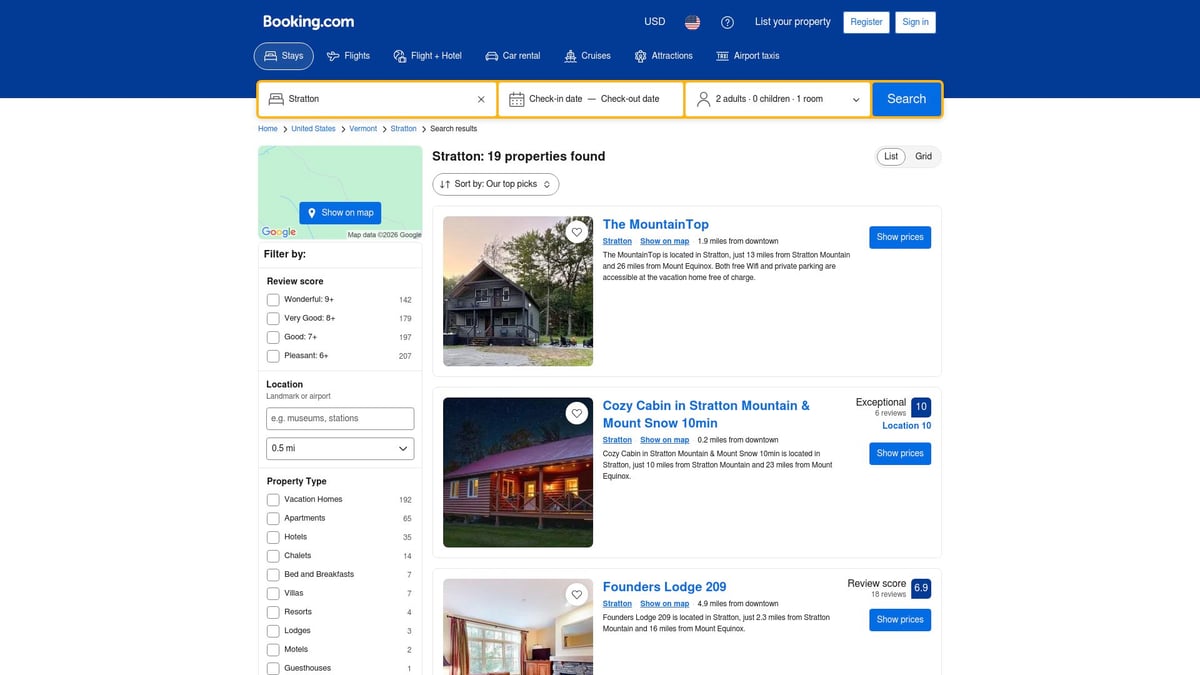Screen dimensions: 1200x675
Task: Open the Sort by top picks dropdown
Action: click(496, 184)
